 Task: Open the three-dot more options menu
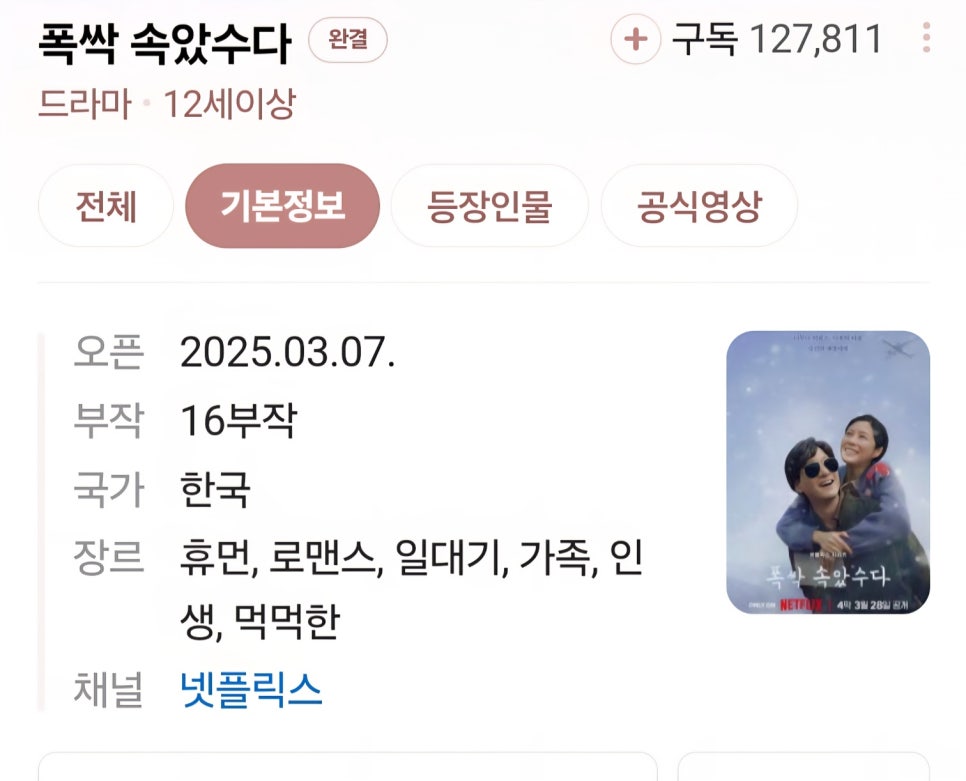pos(927,38)
